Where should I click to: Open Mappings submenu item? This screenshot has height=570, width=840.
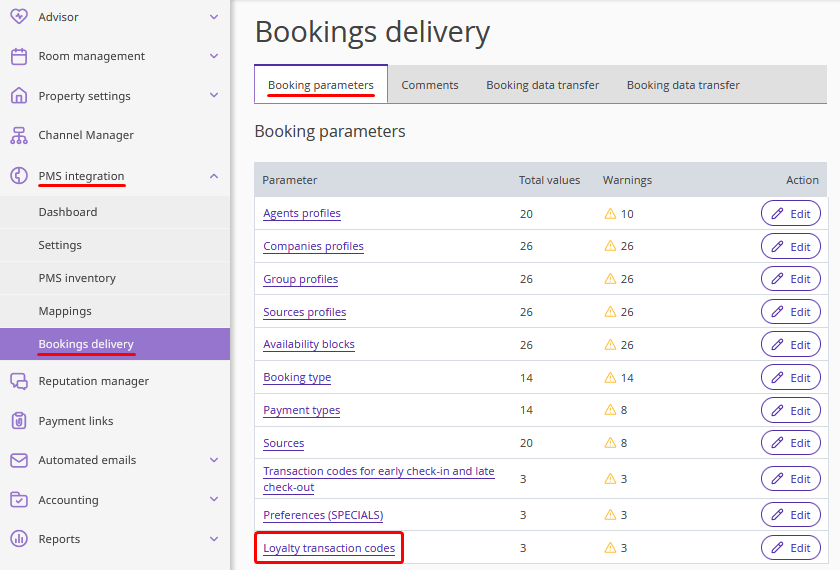115,311
